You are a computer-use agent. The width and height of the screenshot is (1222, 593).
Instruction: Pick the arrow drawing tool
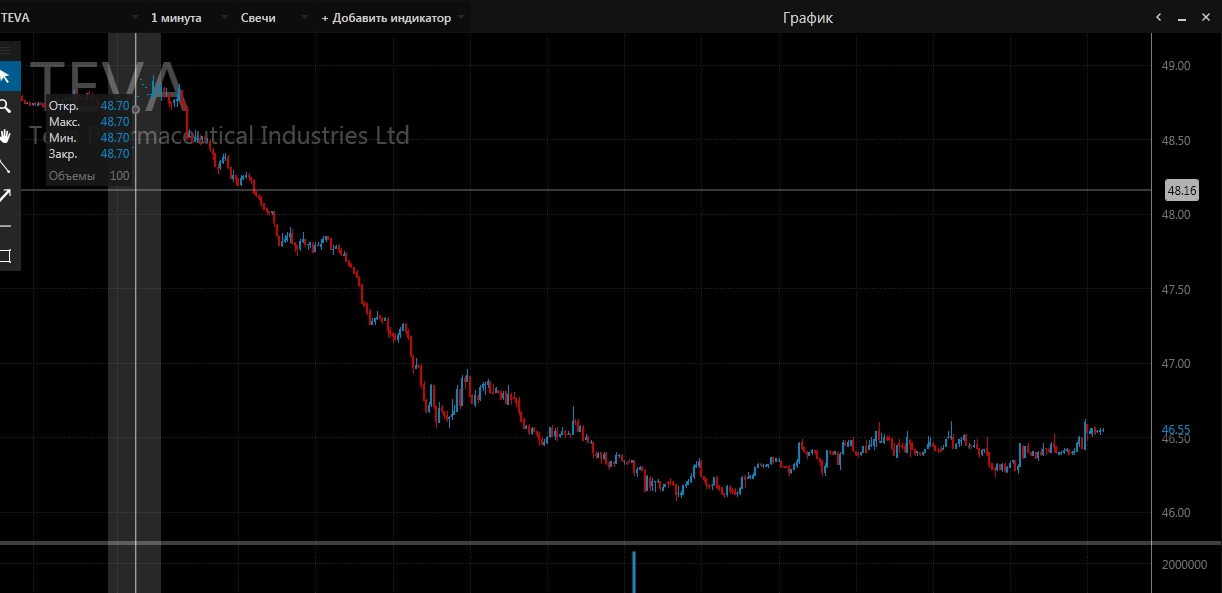6,196
